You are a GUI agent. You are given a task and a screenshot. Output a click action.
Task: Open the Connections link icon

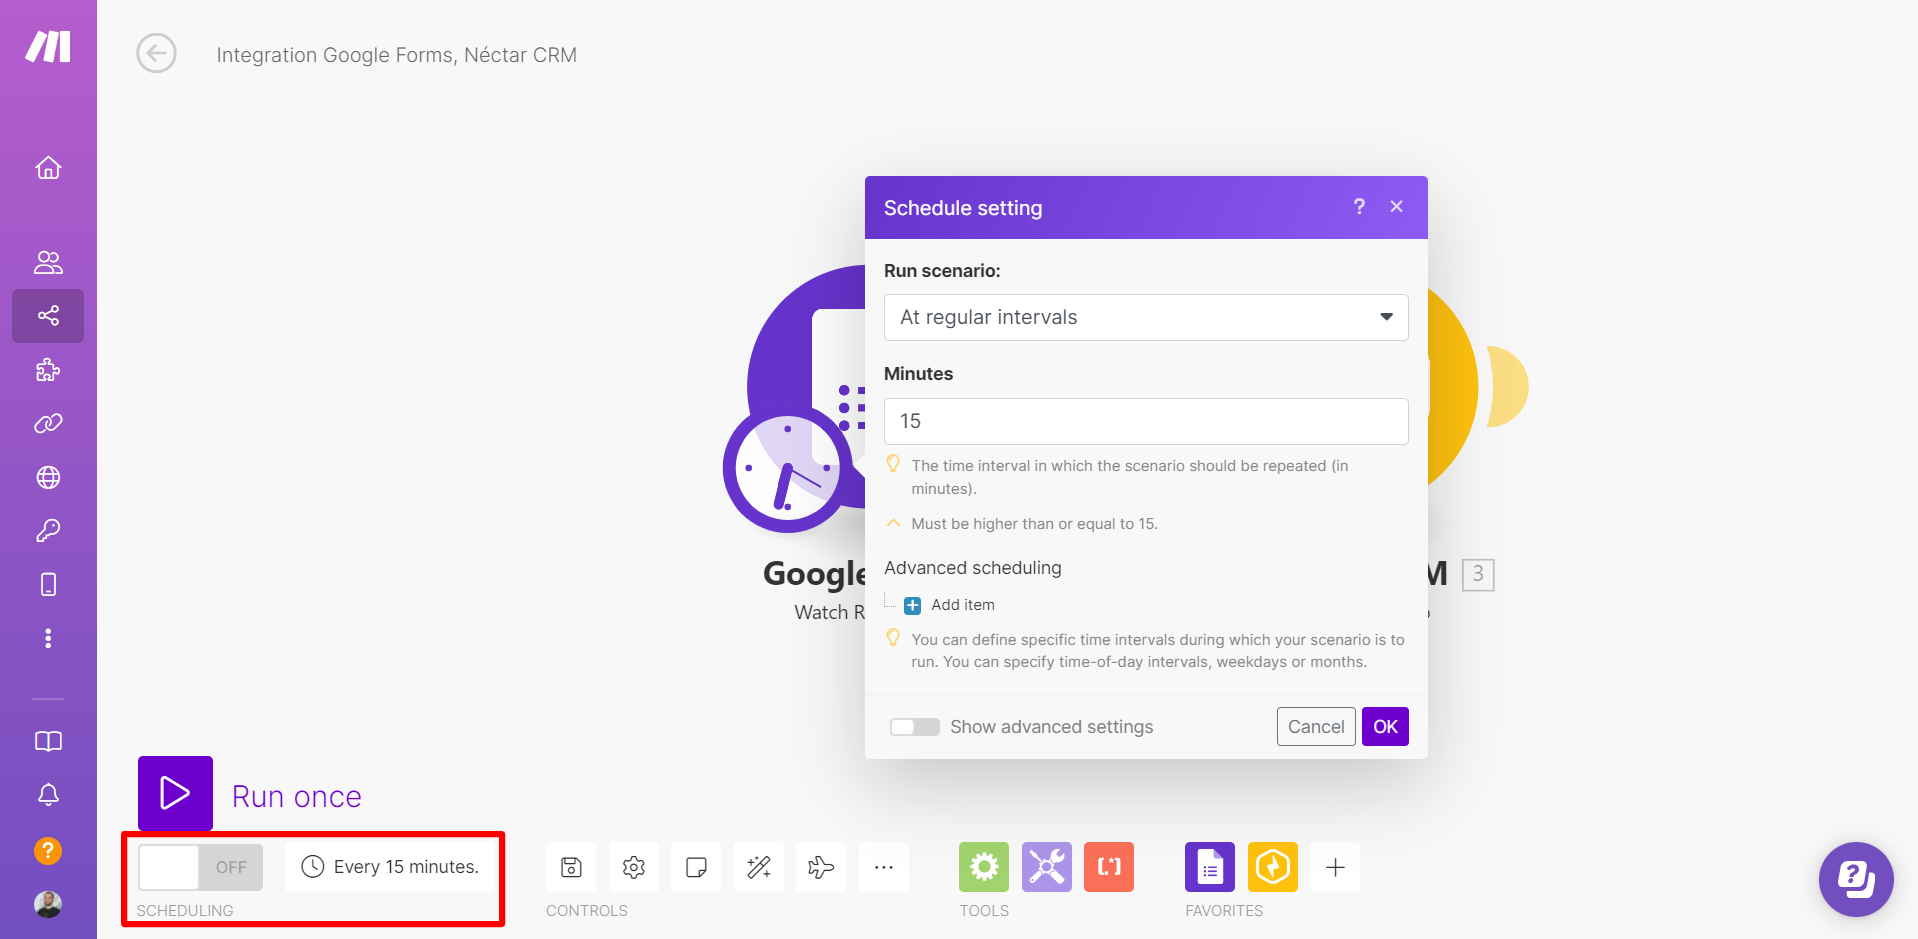(48, 424)
